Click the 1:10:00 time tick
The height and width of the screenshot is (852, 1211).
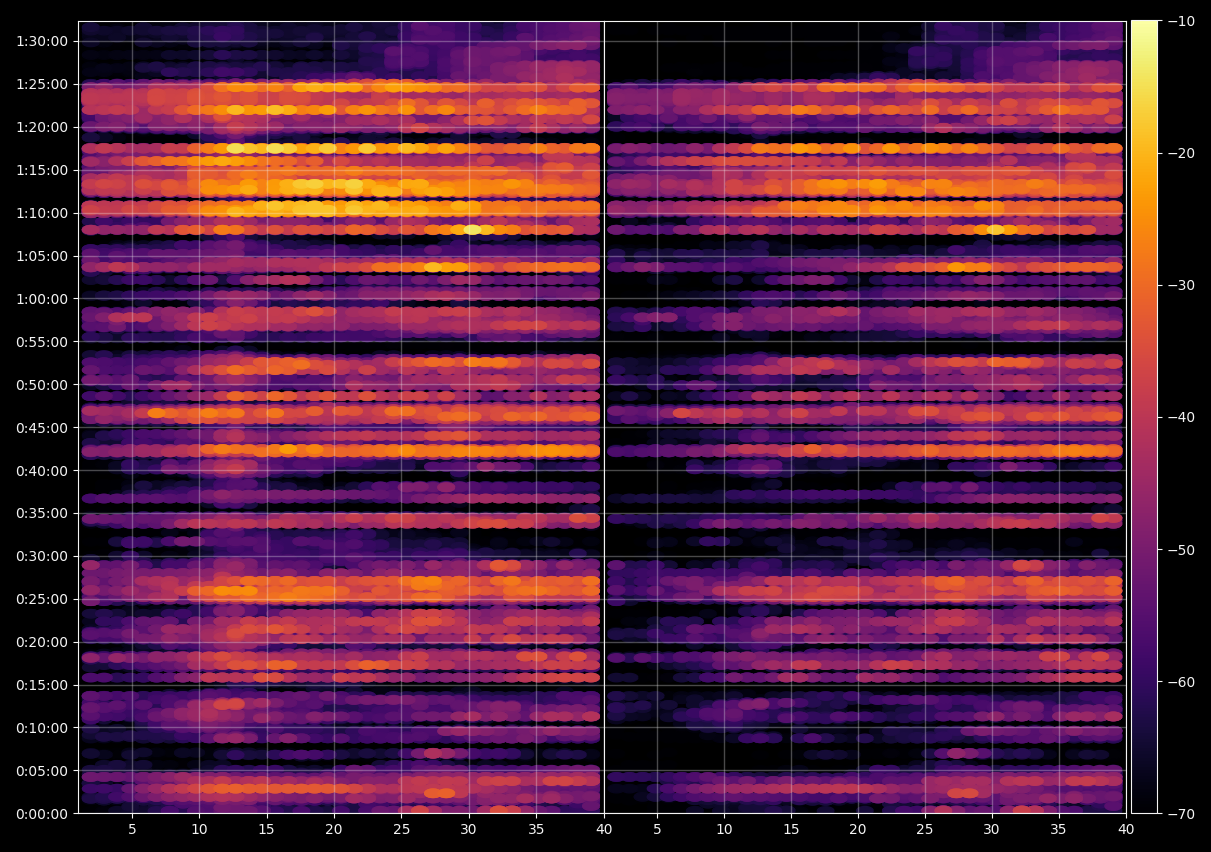[42, 213]
